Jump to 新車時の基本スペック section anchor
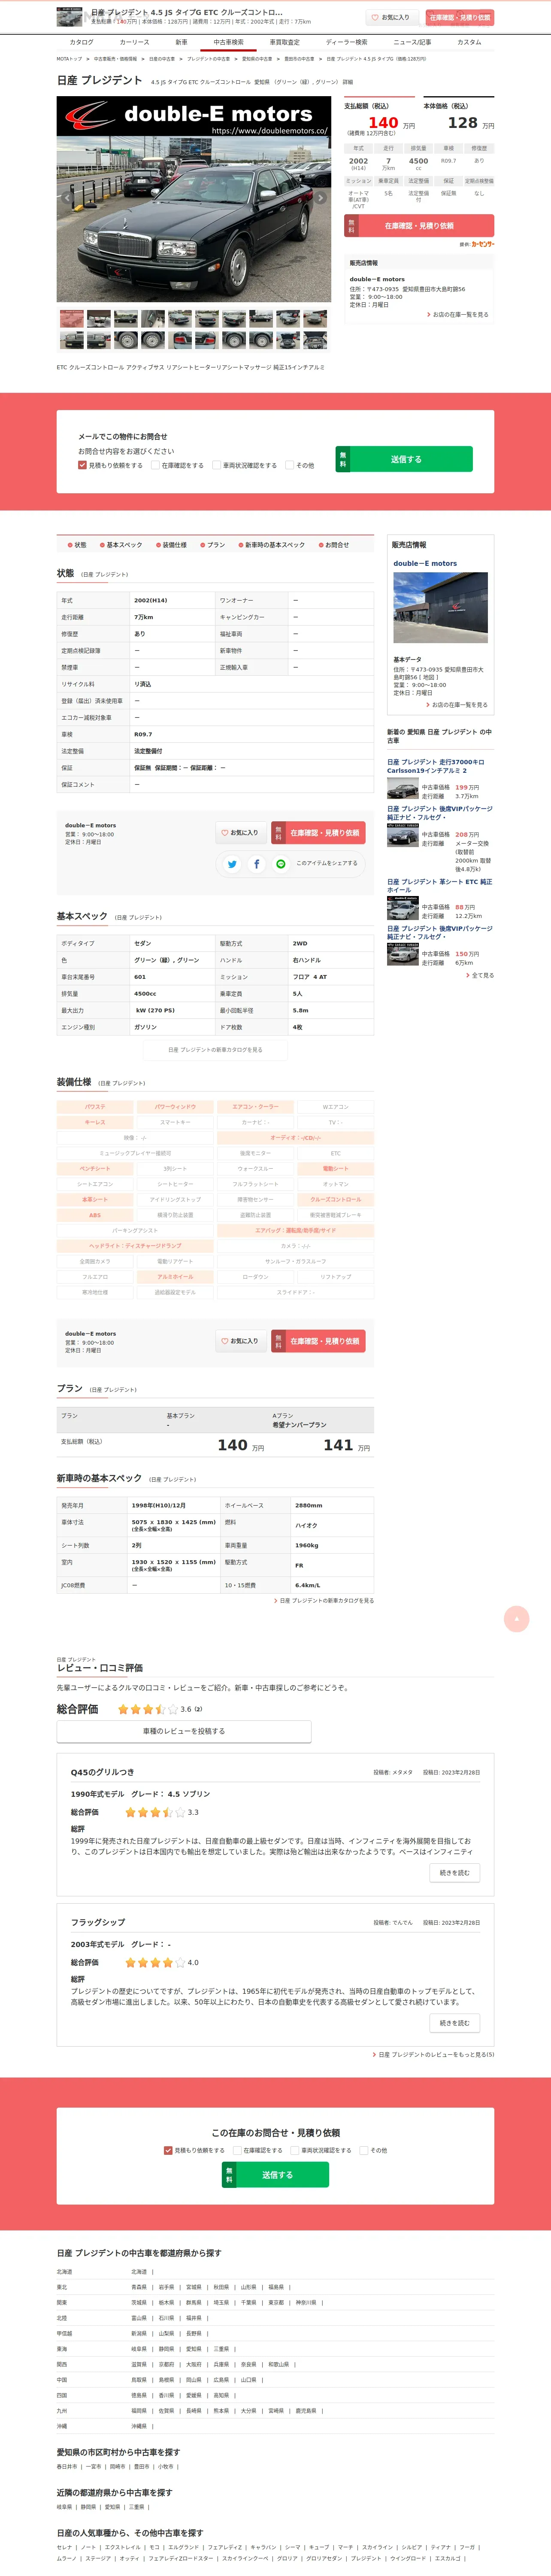 point(271,545)
